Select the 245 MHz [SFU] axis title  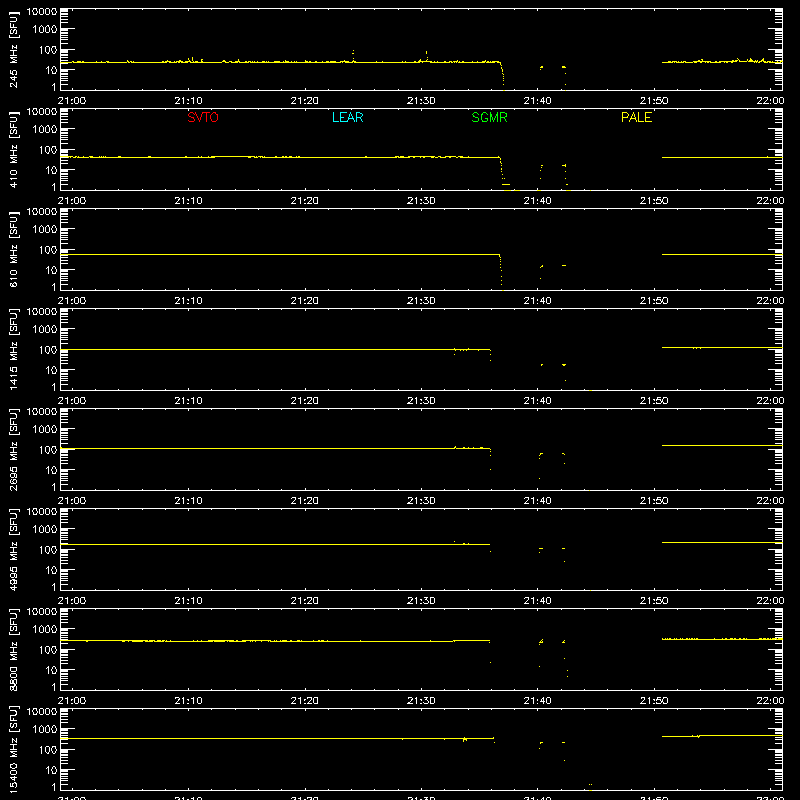(x=14, y=49)
